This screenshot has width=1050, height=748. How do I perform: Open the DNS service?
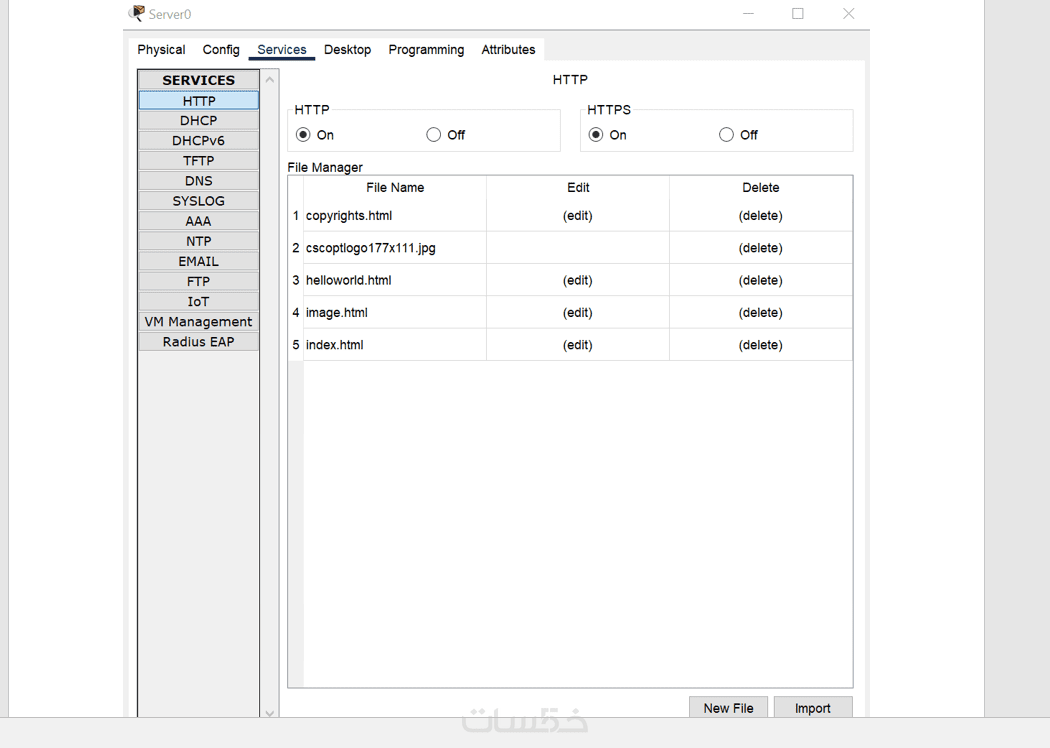[x=199, y=181]
